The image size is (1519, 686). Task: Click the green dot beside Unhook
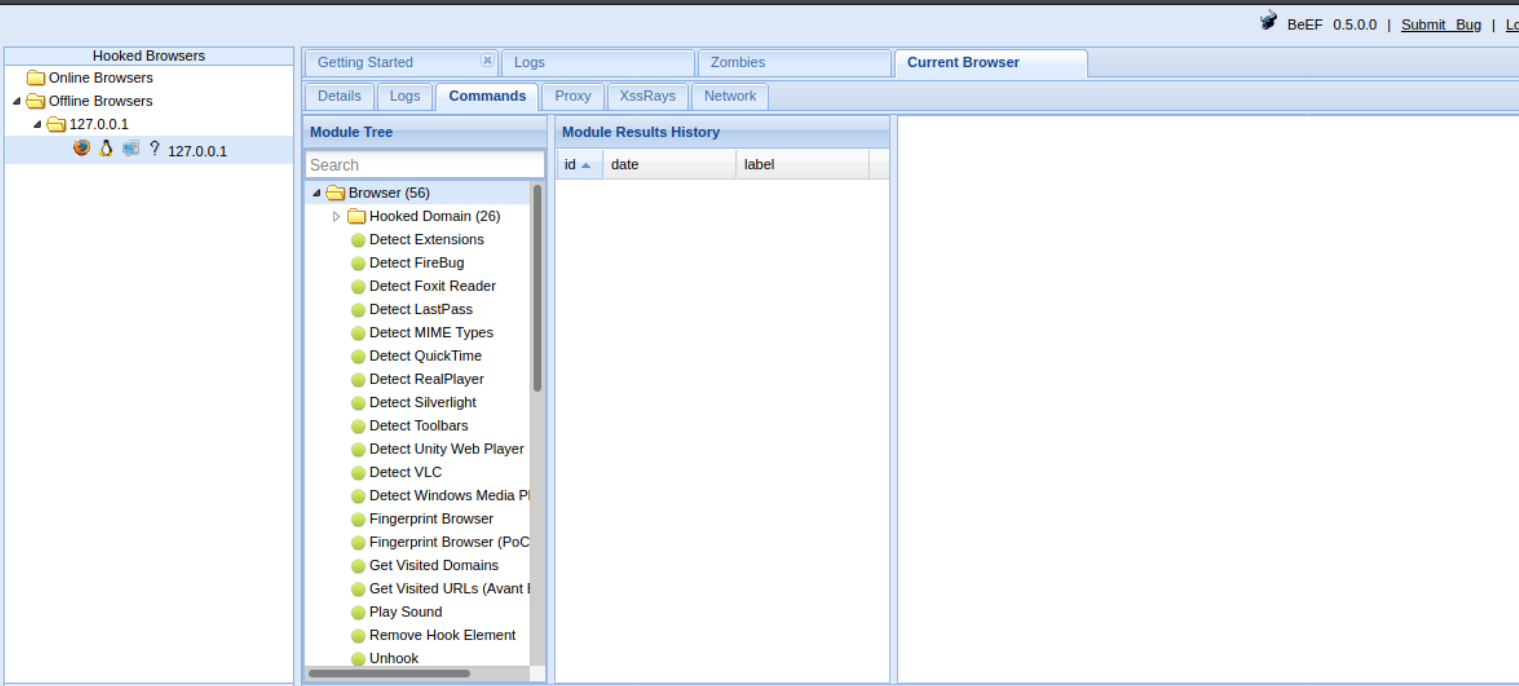pyautogui.click(x=358, y=659)
